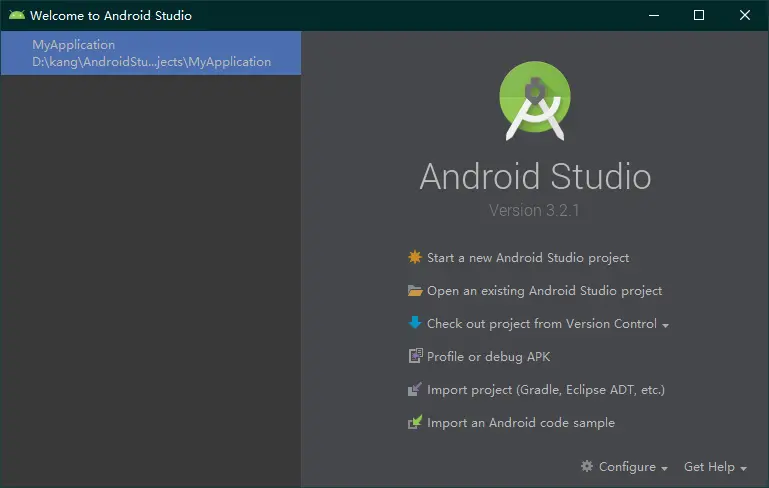Screen dimensions: 769x488
Task: Open an existing Android Studio project
Action: 544,291
